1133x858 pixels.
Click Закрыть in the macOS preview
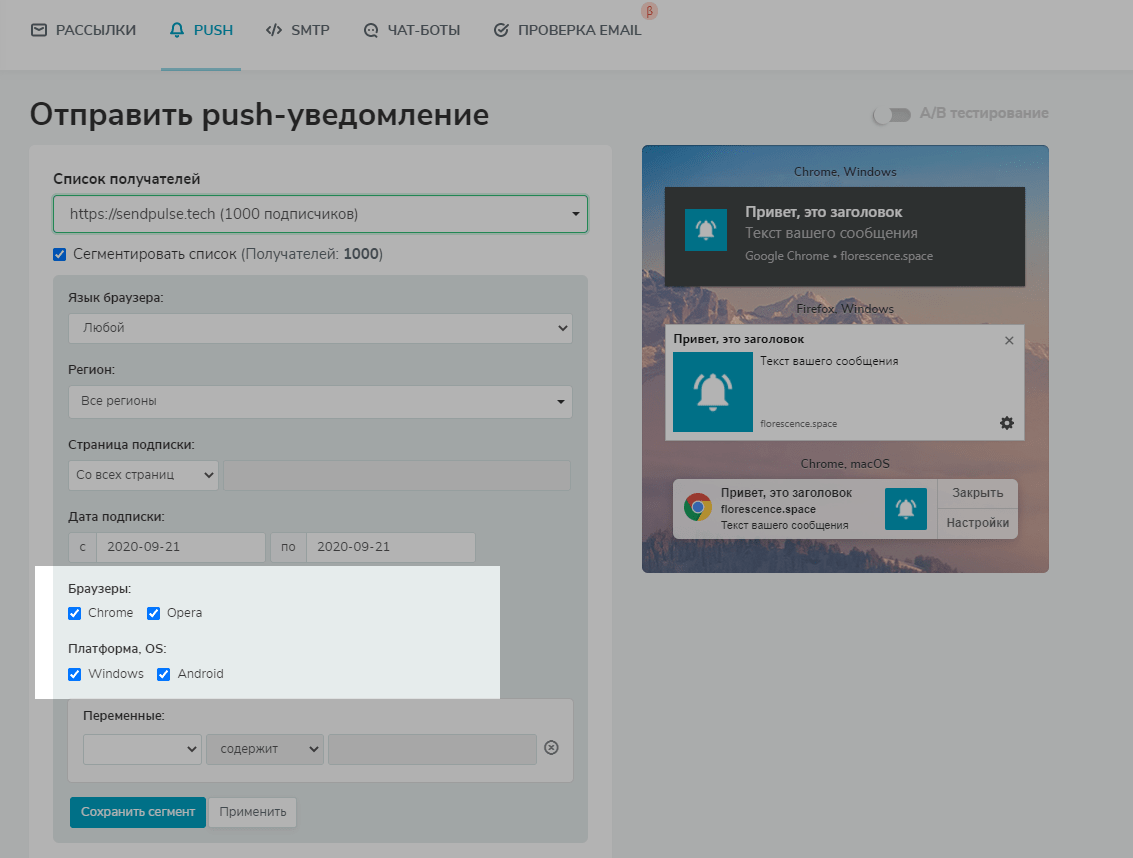(978, 493)
